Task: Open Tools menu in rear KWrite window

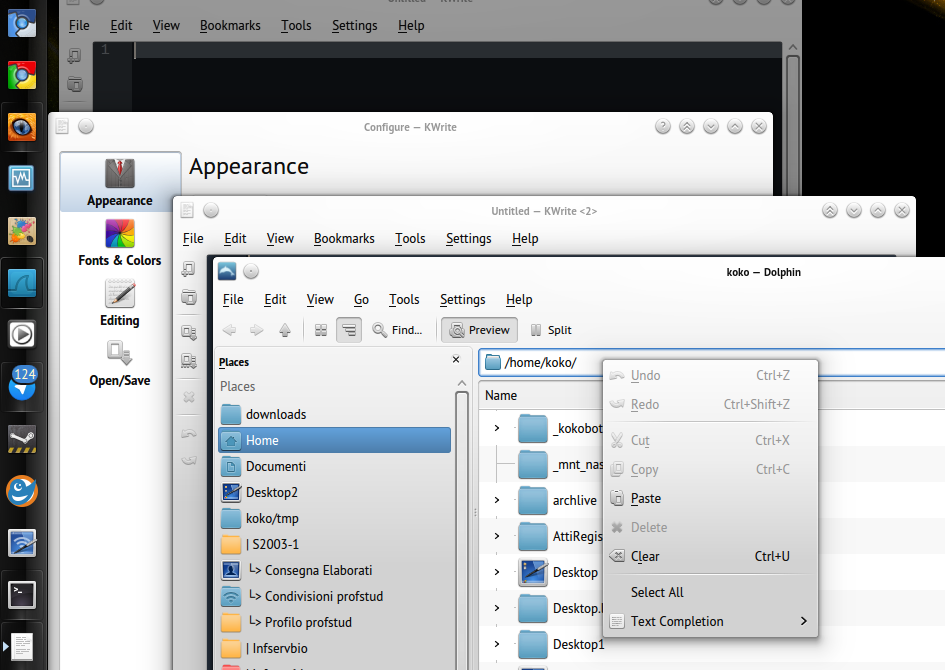Action: coord(296,25)
